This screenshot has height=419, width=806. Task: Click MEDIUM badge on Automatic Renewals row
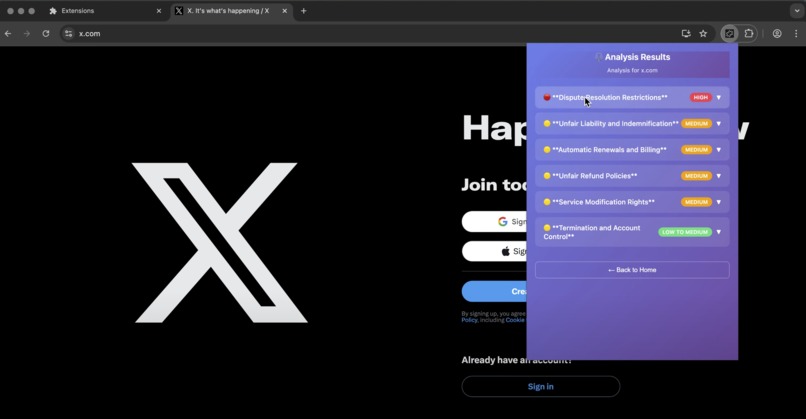pyautogui.click(x=697, y=150)
